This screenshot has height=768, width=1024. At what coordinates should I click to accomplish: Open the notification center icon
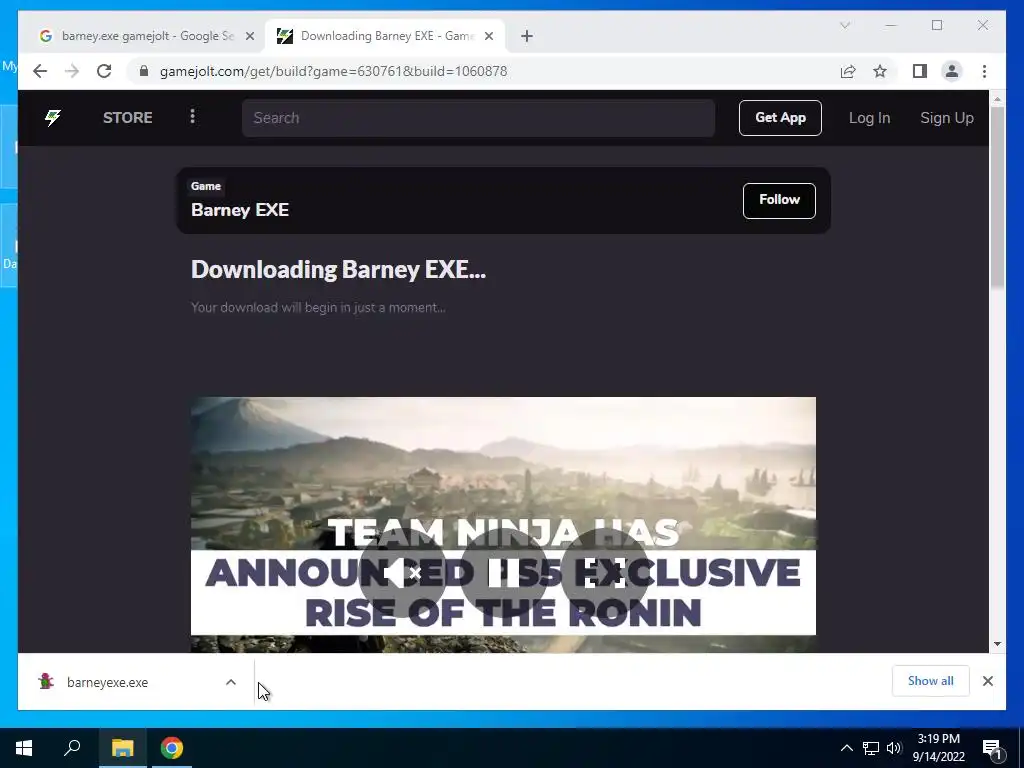click(992, 748)
